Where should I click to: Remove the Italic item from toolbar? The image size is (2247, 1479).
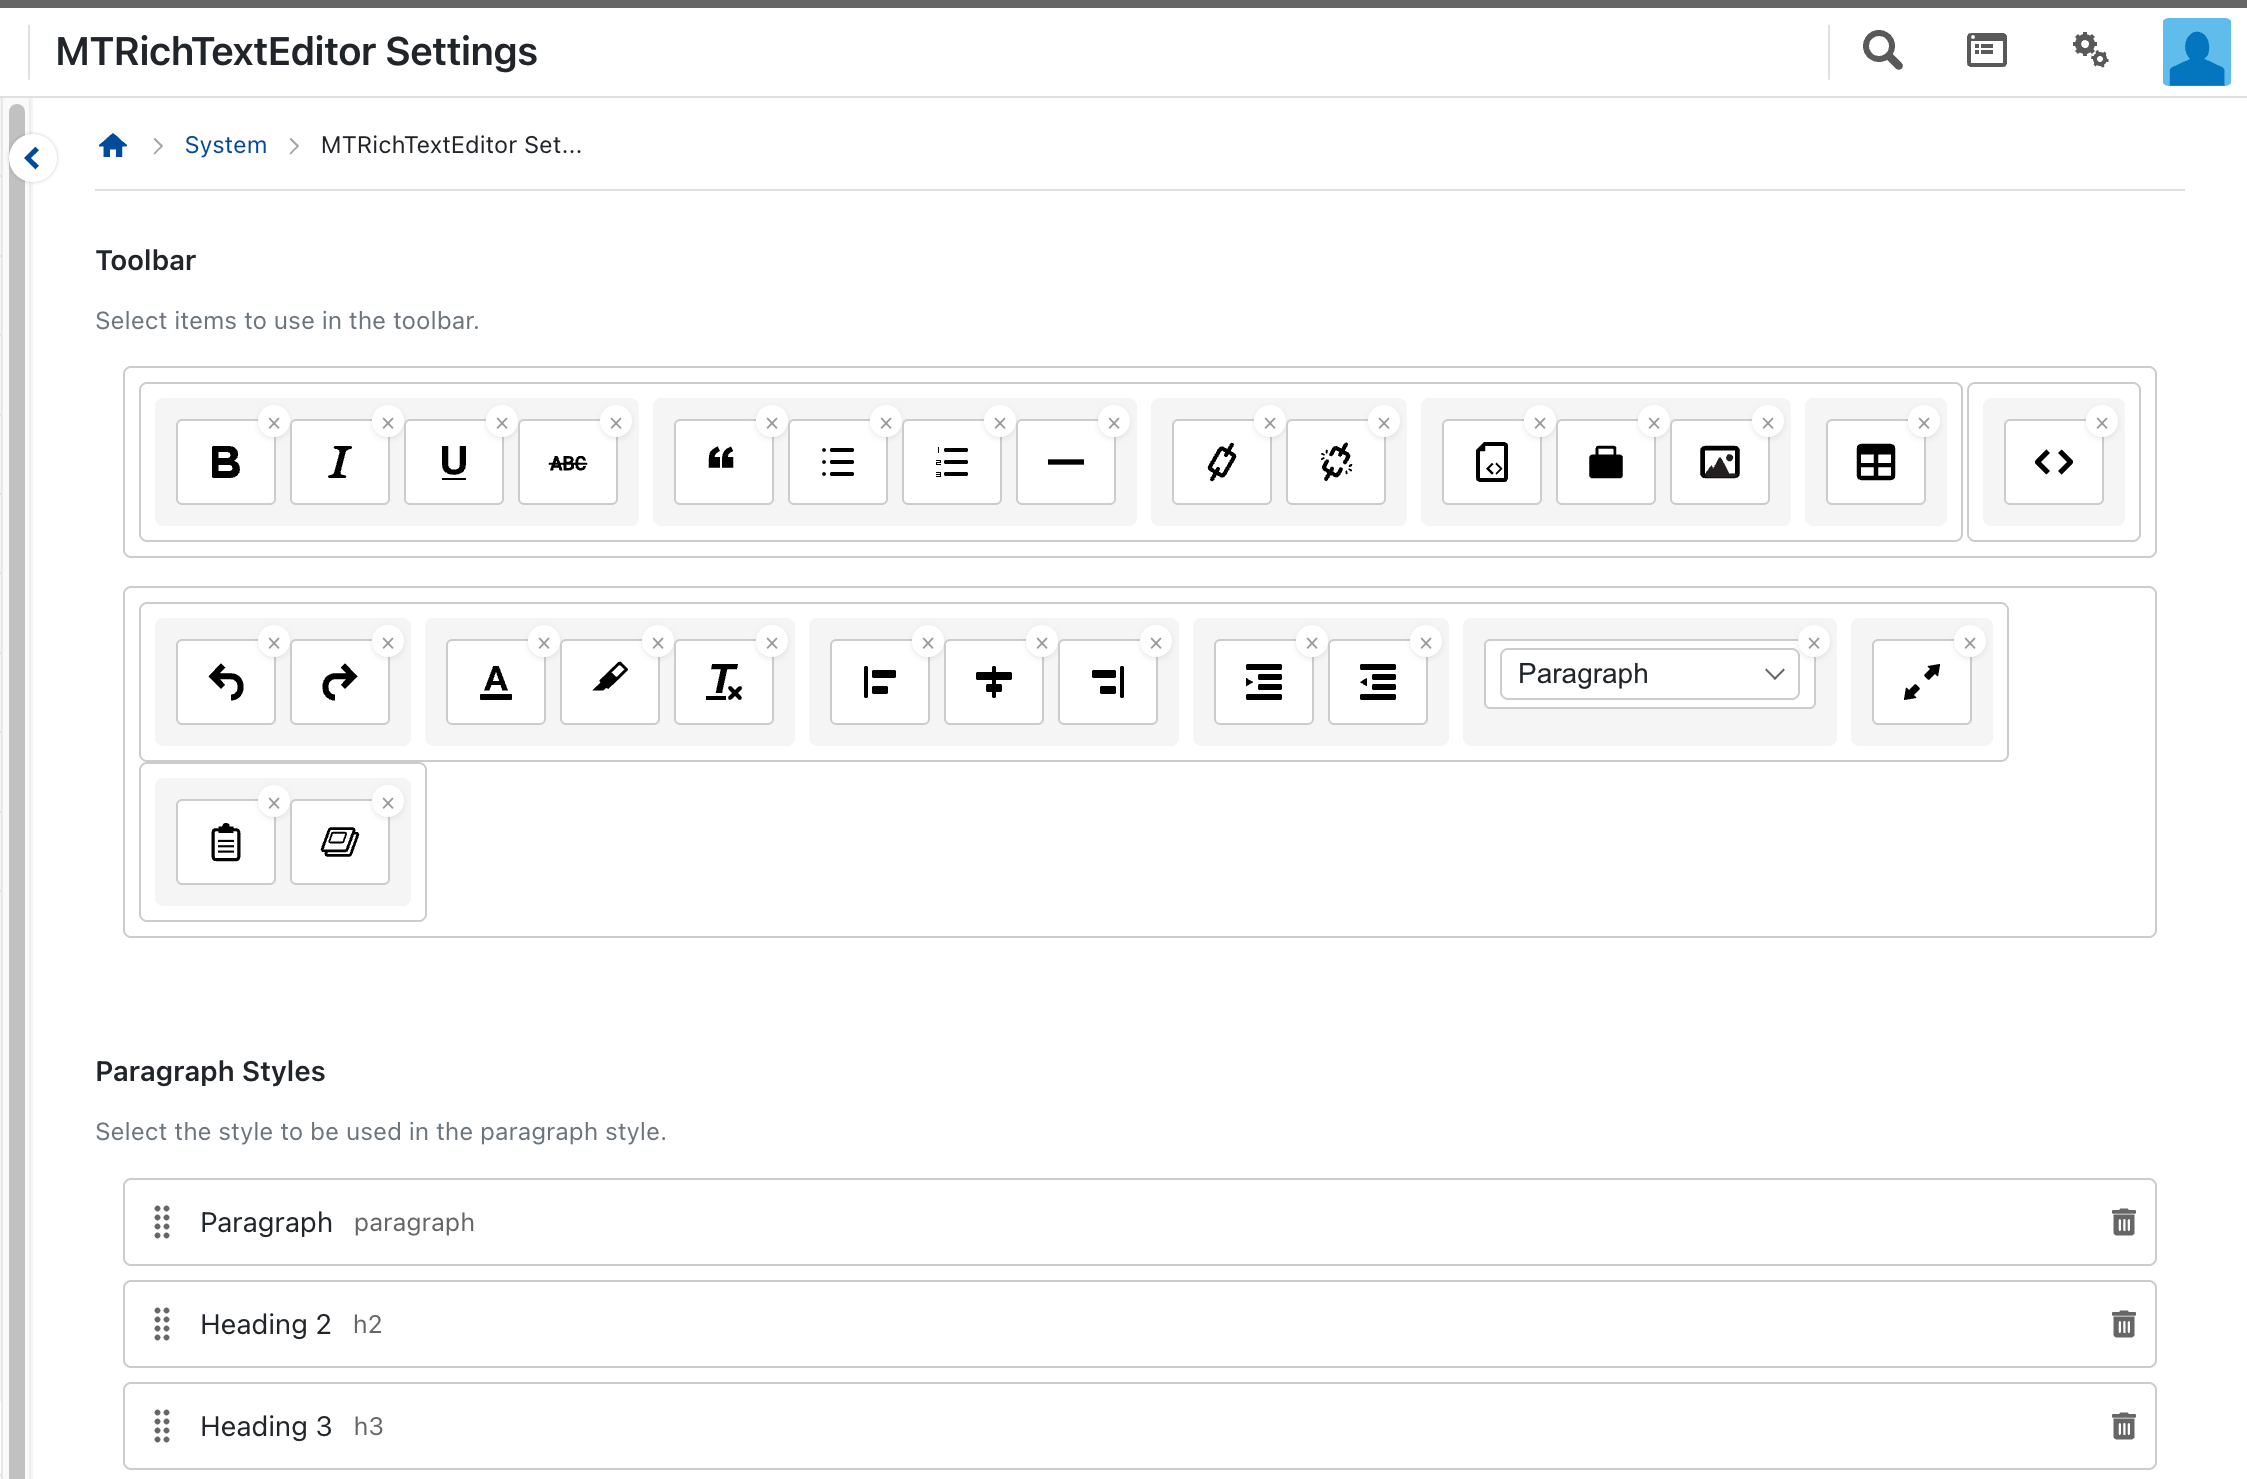click(x=388, y=423)
